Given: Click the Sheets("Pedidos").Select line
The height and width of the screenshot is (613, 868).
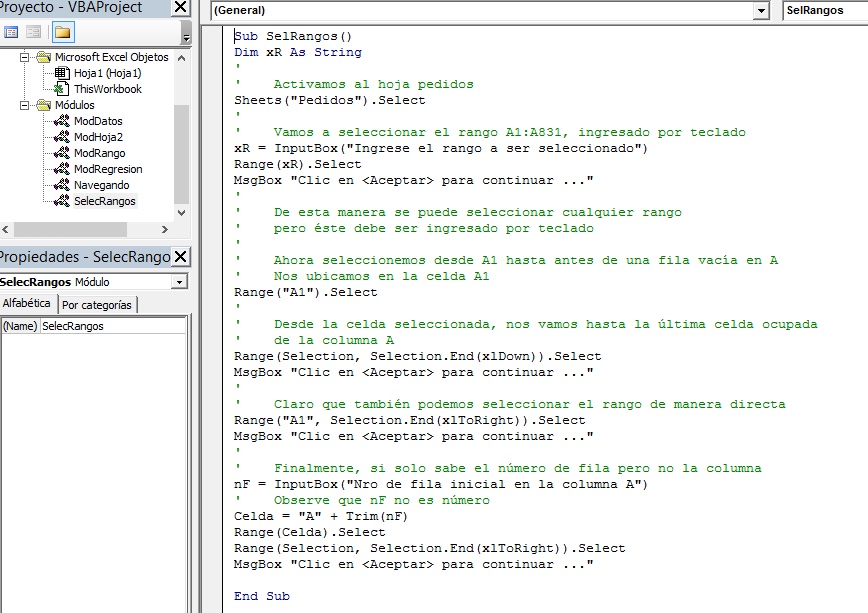Looking at the screenshot, I should [x=330, y=100].
